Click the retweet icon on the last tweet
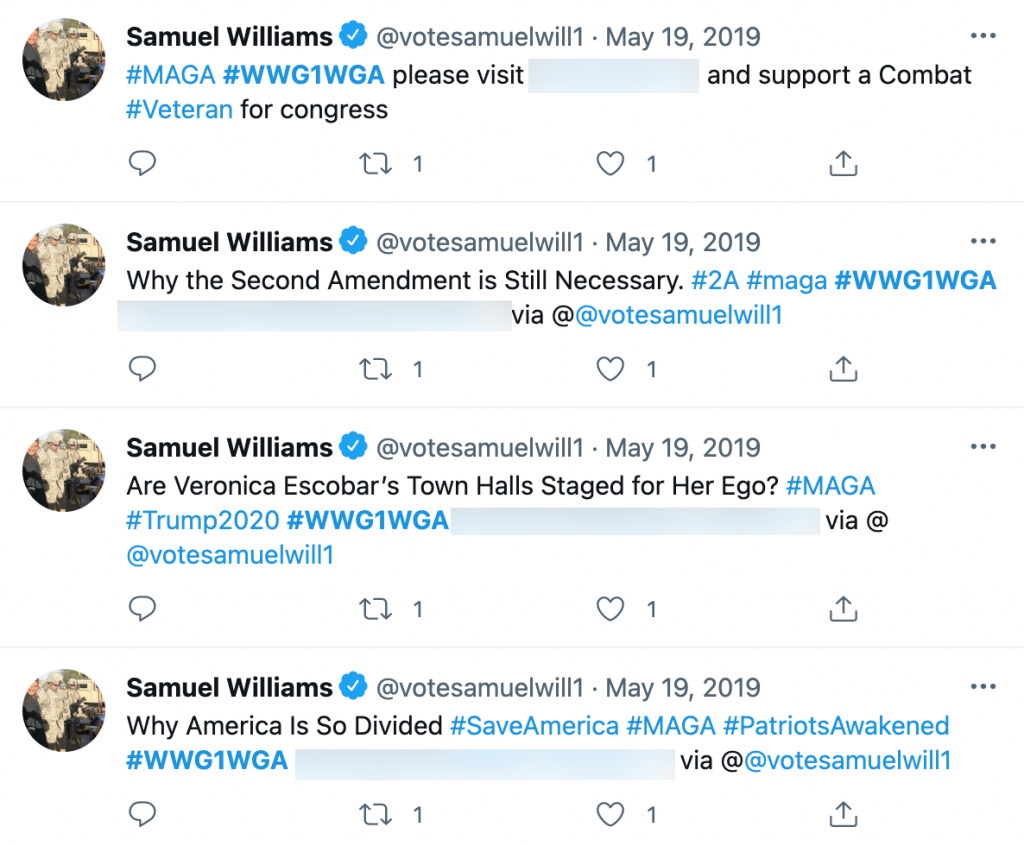This screenshot has height=846, width=1024. pos(375,814)
